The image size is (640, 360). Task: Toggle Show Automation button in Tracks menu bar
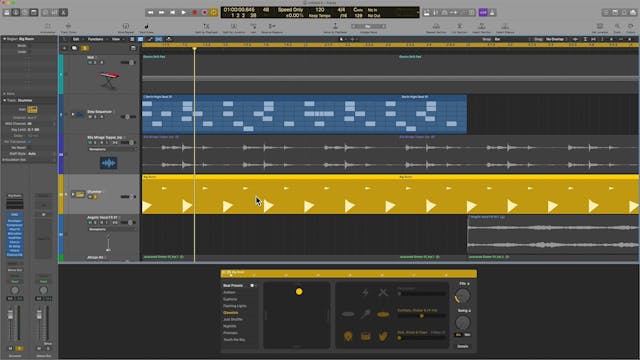[x=150, y=39]
